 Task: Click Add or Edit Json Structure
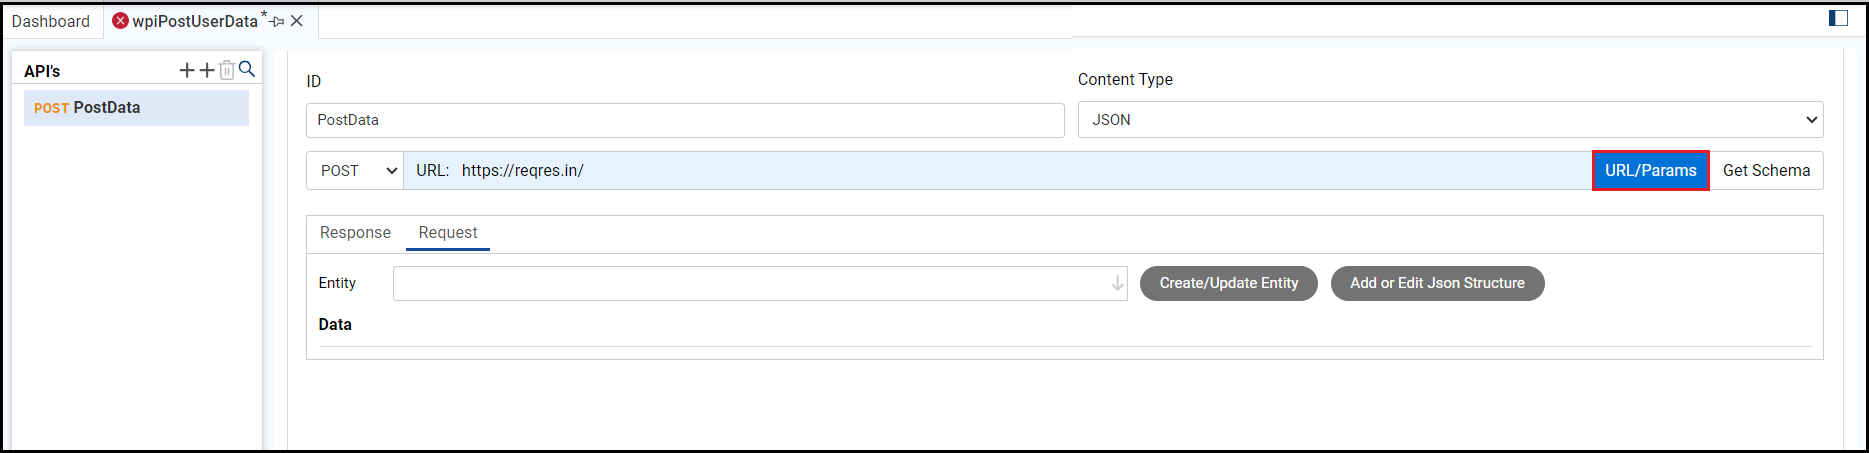(x=1437, y=284)
